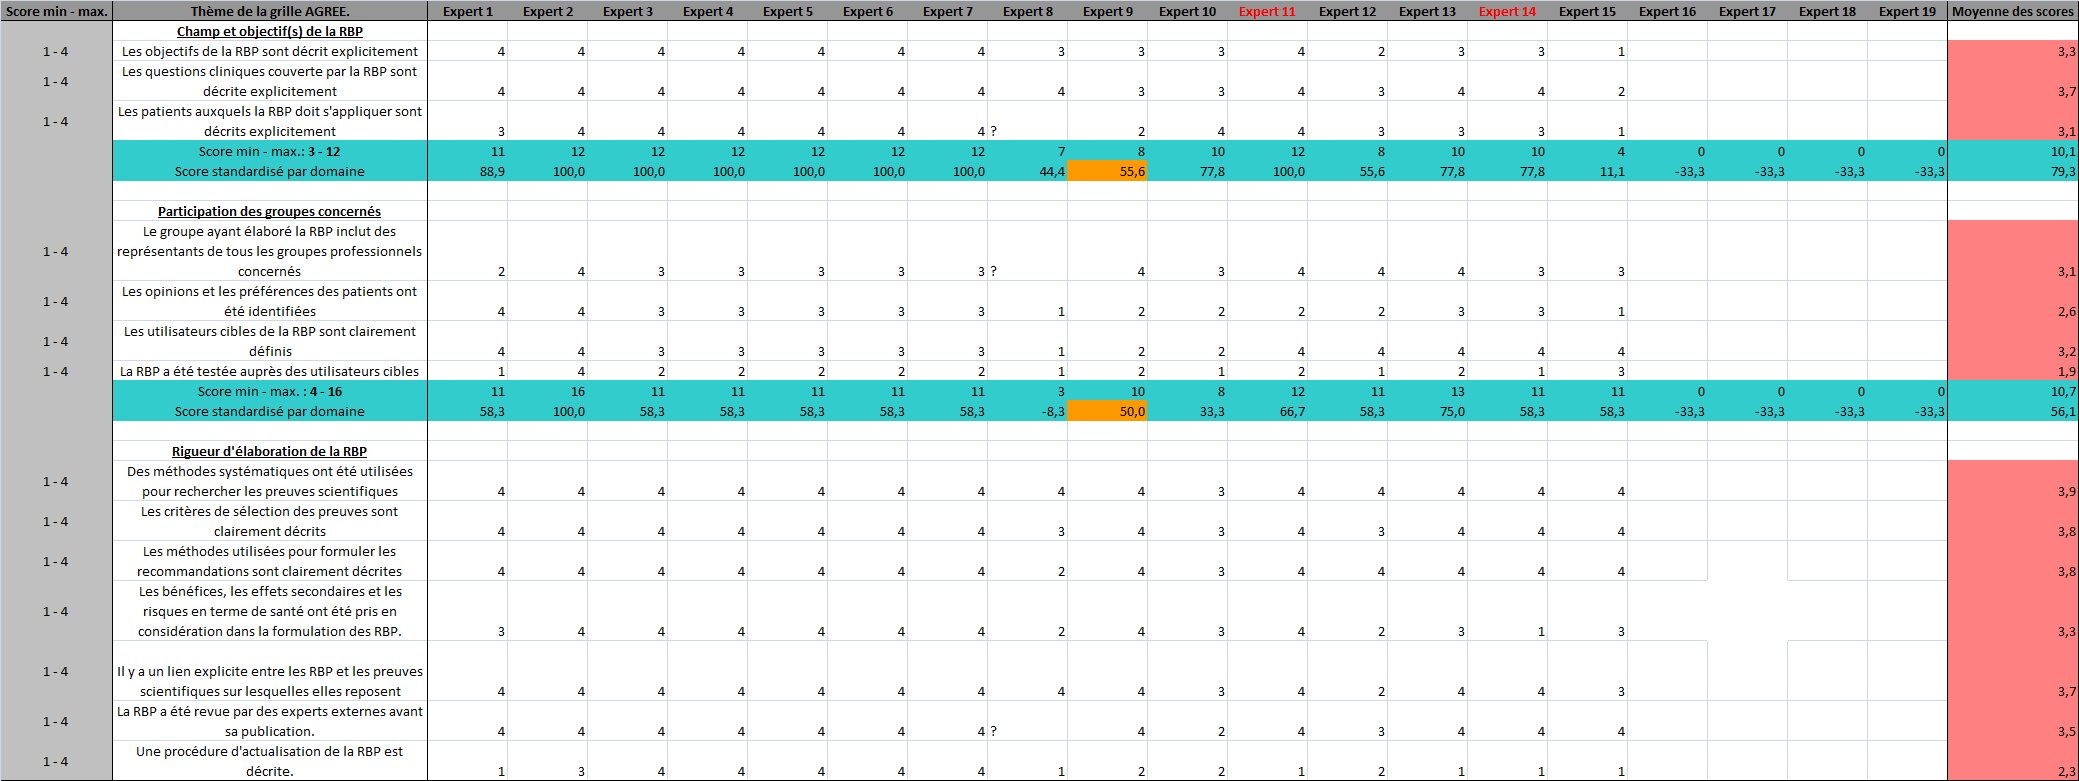Click the red Expert 11 column header
Screen dimensions: 2079x781
[x=1267, y=11]
